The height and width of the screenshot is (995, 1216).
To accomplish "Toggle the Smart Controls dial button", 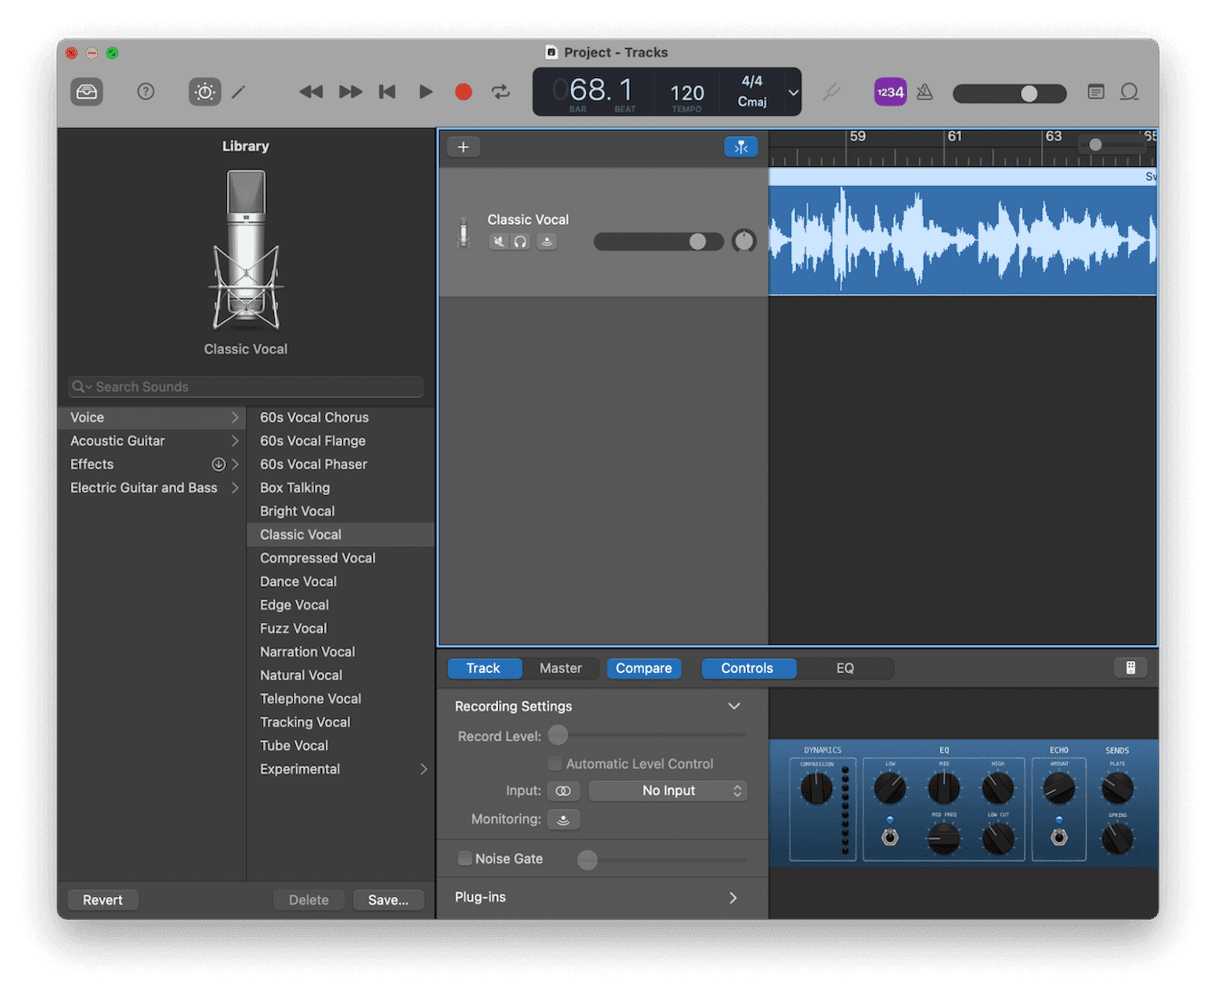I will [x=204, y=92].
